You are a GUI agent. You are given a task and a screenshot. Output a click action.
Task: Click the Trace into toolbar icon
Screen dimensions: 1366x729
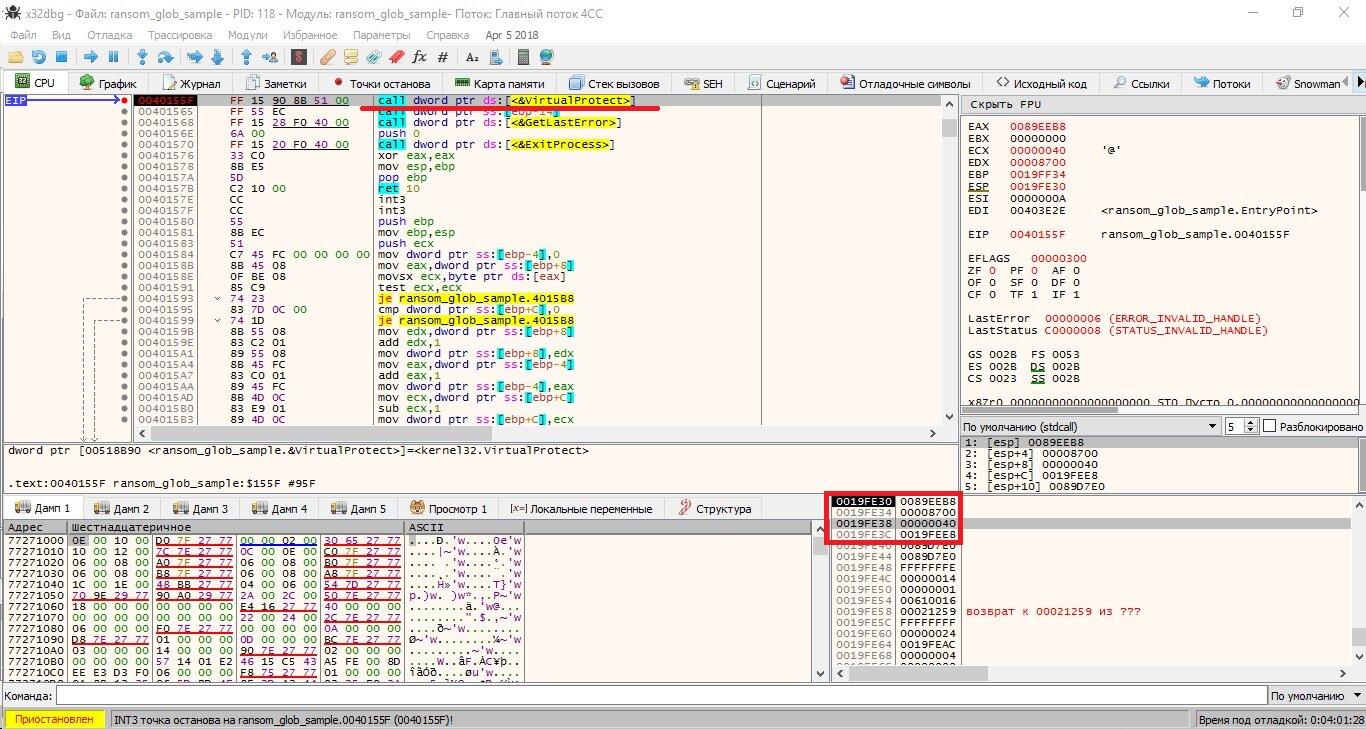tap(194, 57)
